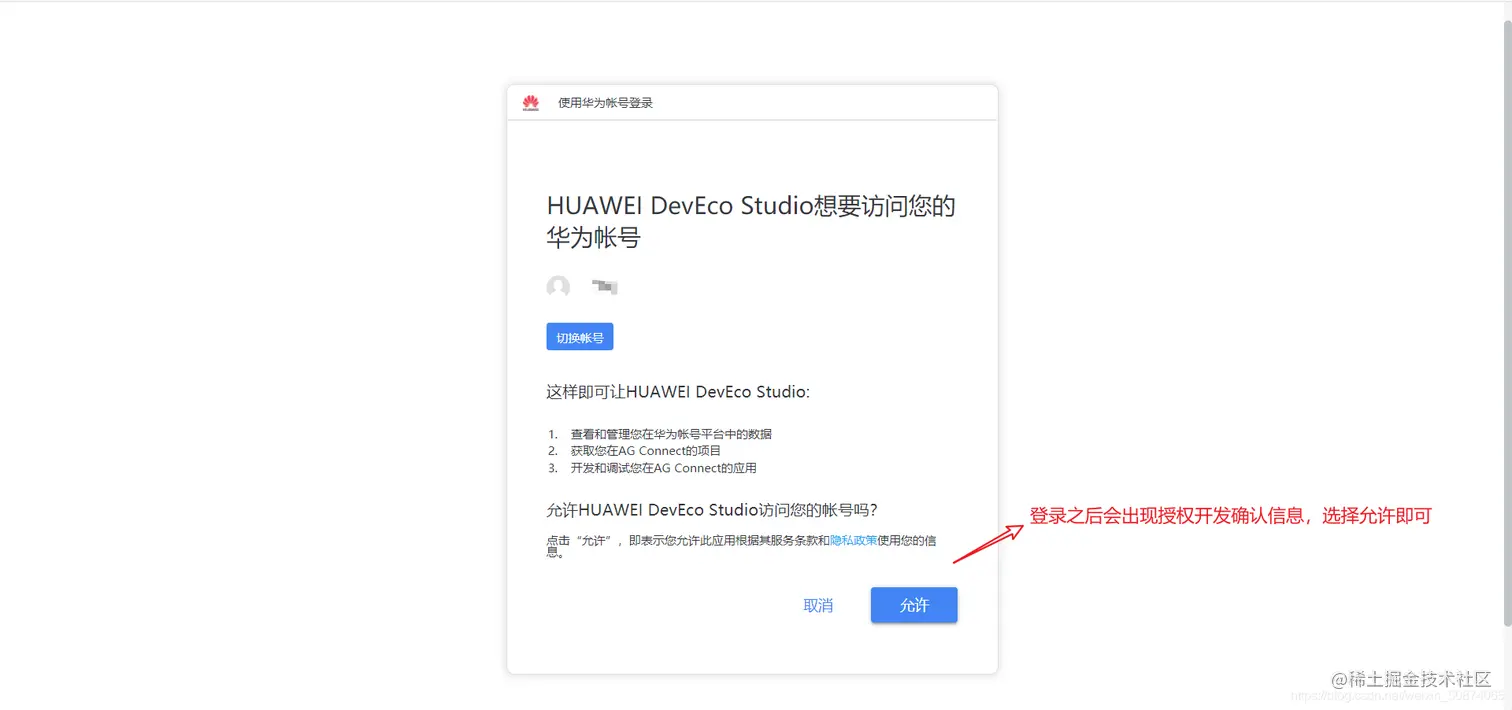Click the 允许 (Allow) button
Image resolution: width=1512 pixels, height=710 pixels.
pyautogui.click(x=913, y=605)
